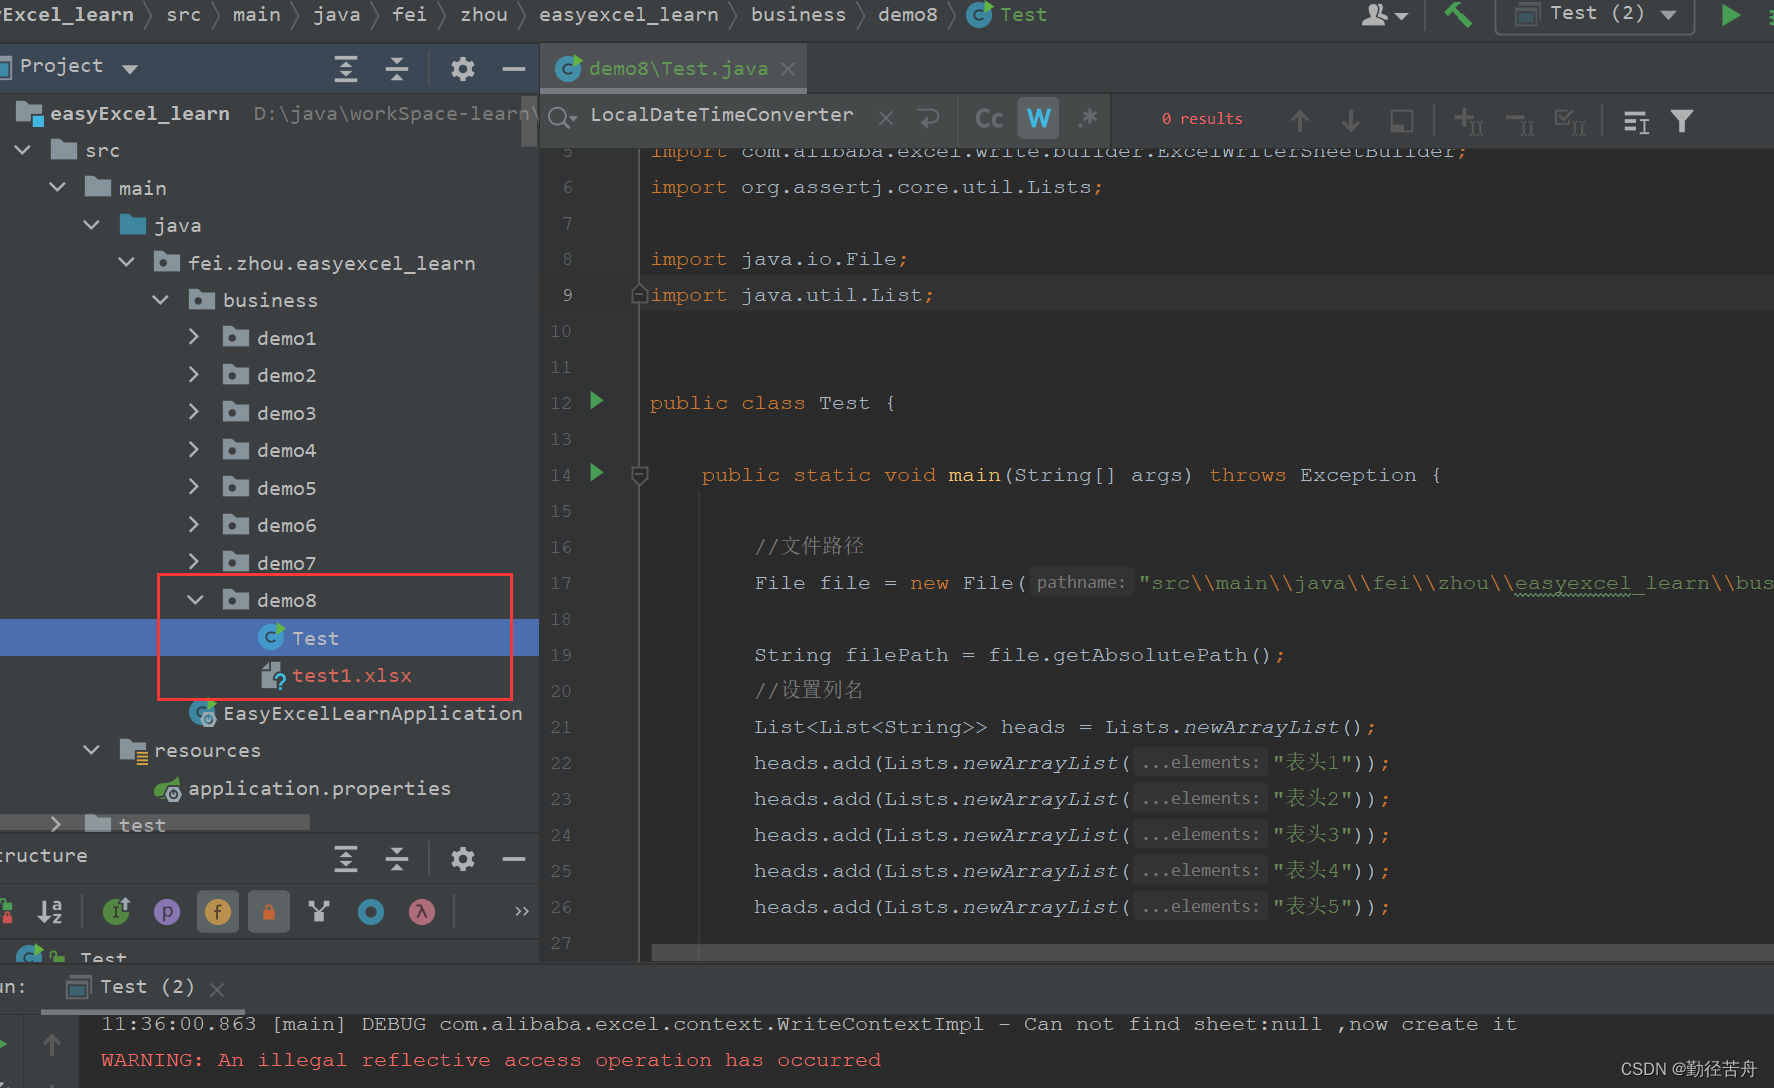Toggle Show Anonymous Classes in Structure

[371, 911]
